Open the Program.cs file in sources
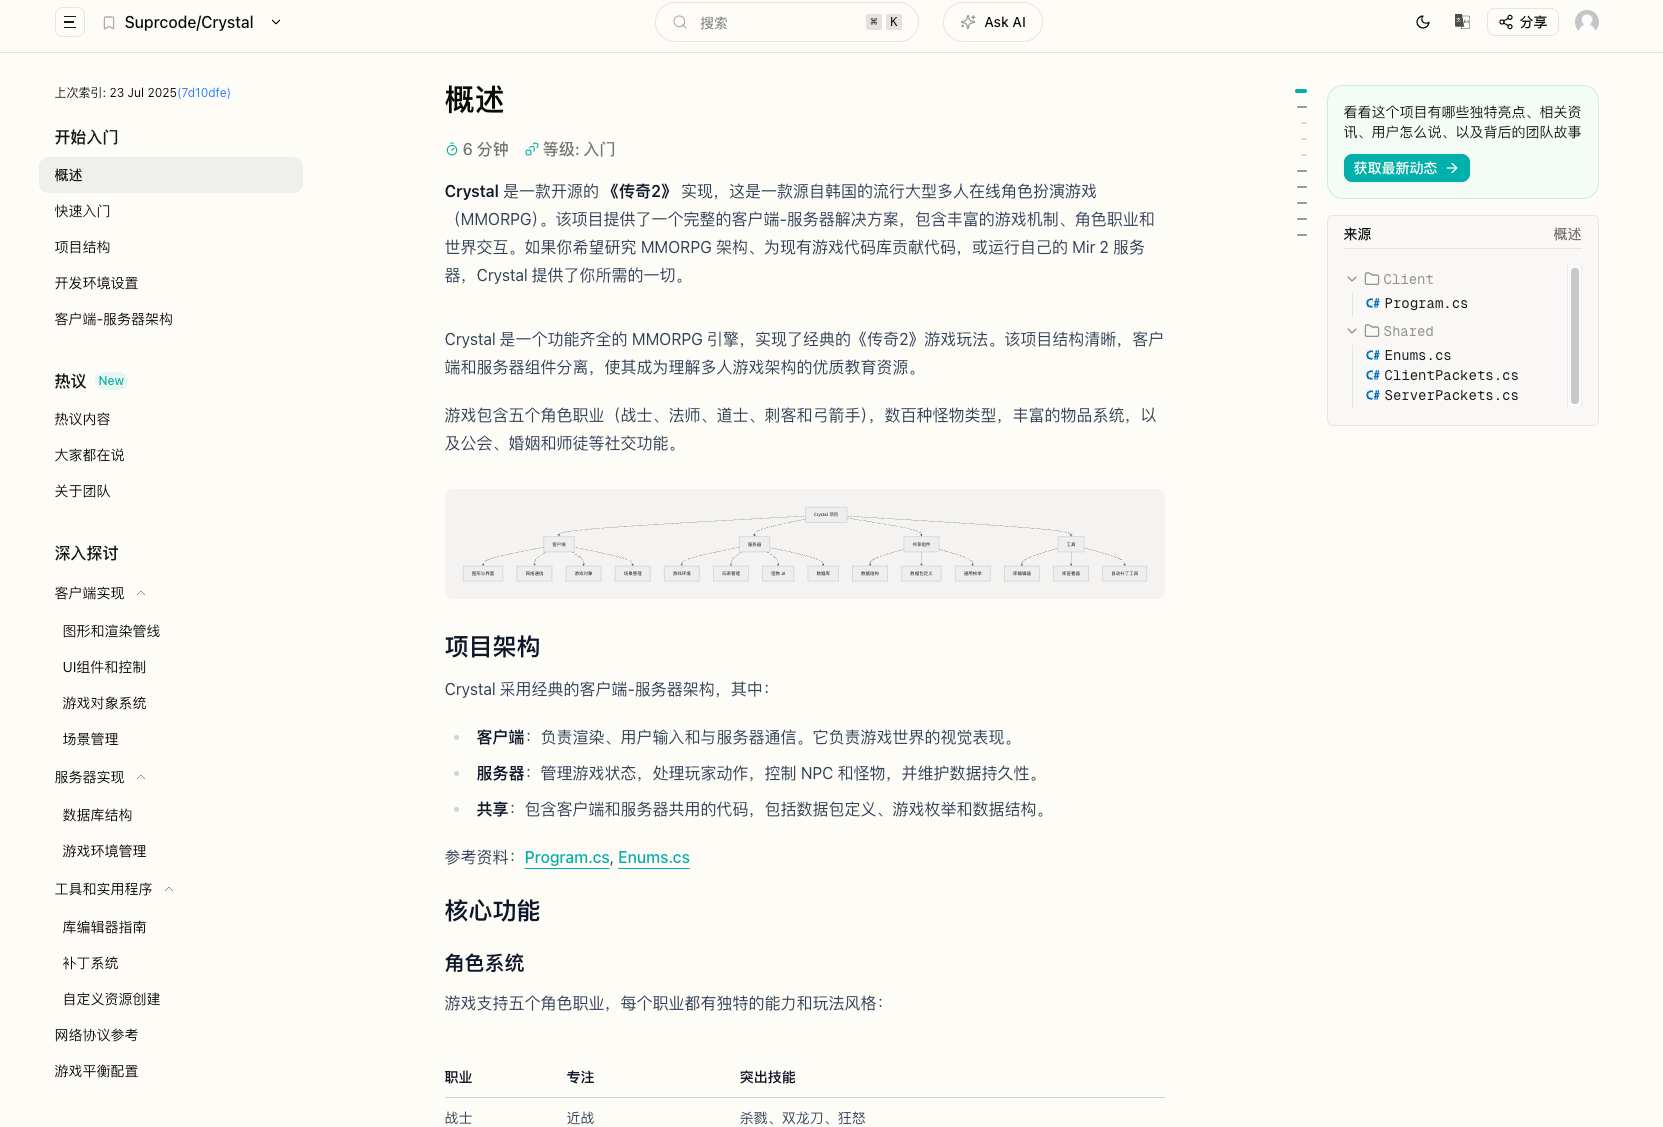Image resolution: width=1663 pixels, height=1127 pixels. pyautogui.click(x=1425, y=303)
